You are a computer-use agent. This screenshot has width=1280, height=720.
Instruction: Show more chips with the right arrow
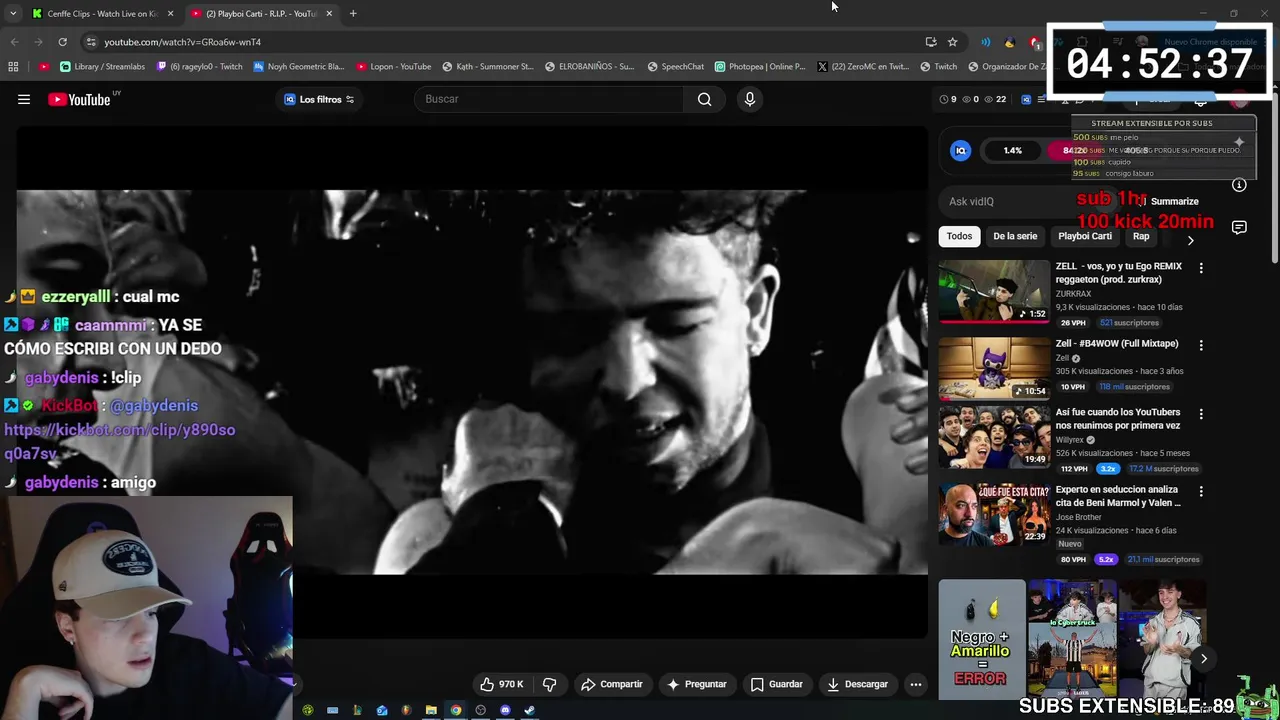click(x=1190, y=240)
